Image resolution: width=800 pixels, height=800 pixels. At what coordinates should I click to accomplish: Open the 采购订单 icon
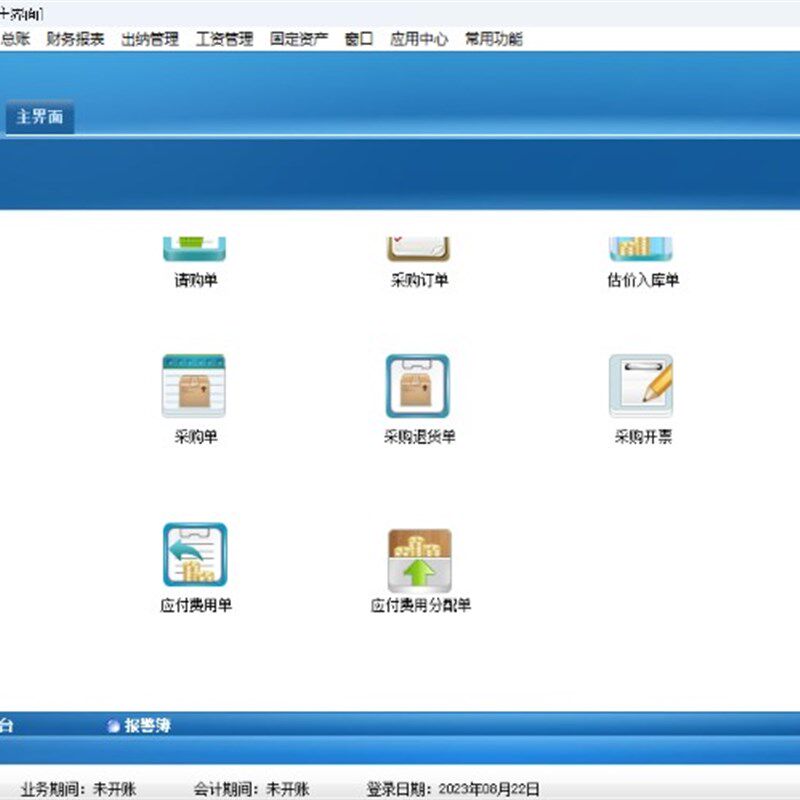pyautogui.click(x=418, y=249)
